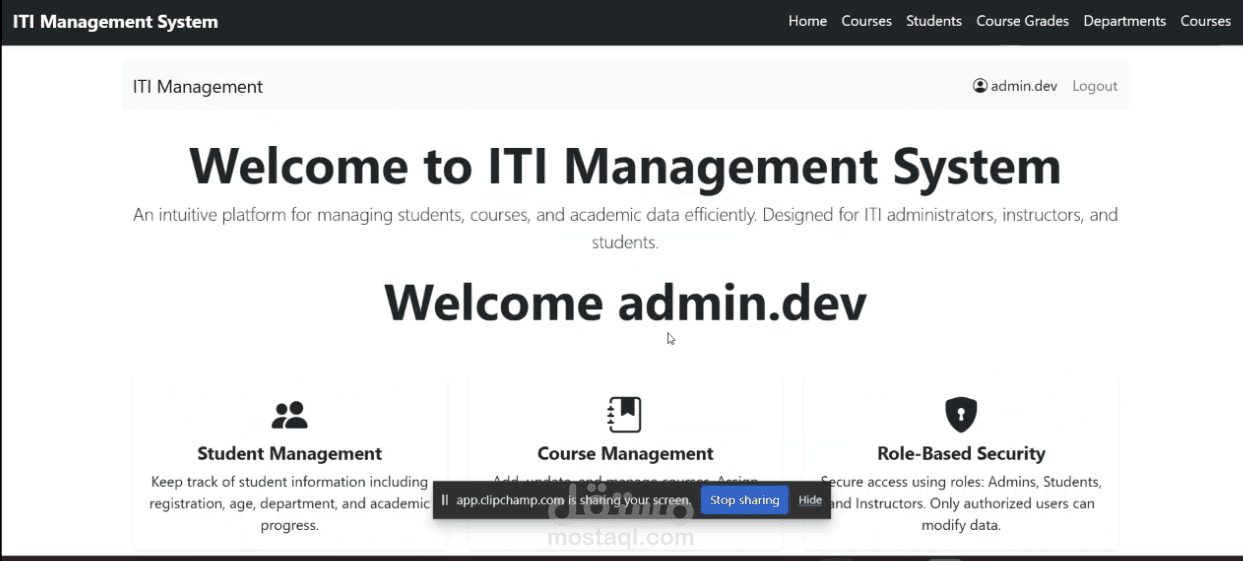Hide the screen sharing notification bar
This screenshot has height=561, width=1243.
coord(810,500)
